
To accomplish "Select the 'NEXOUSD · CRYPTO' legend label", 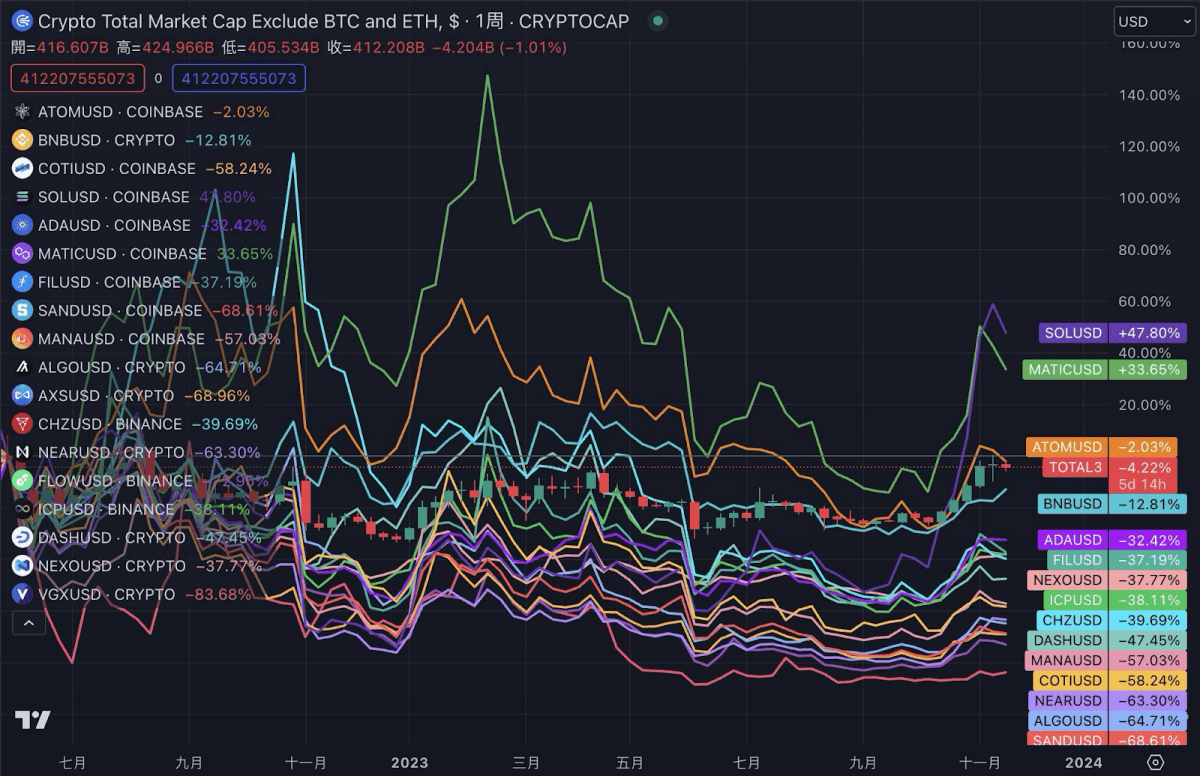I will coord(112,566).
